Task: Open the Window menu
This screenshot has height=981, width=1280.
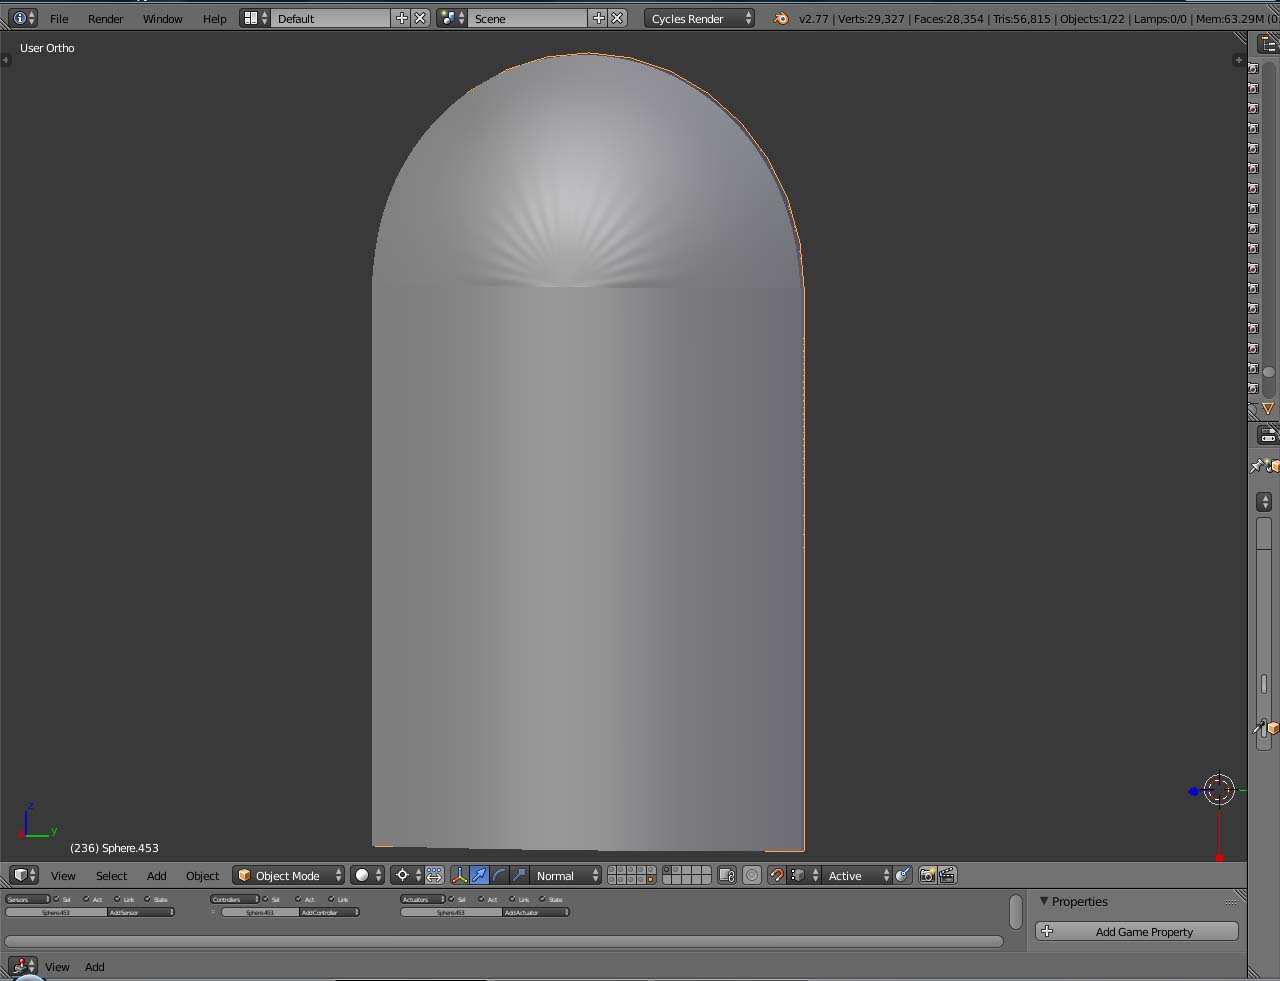Action: pyautogui.click(x=162, y=18)
